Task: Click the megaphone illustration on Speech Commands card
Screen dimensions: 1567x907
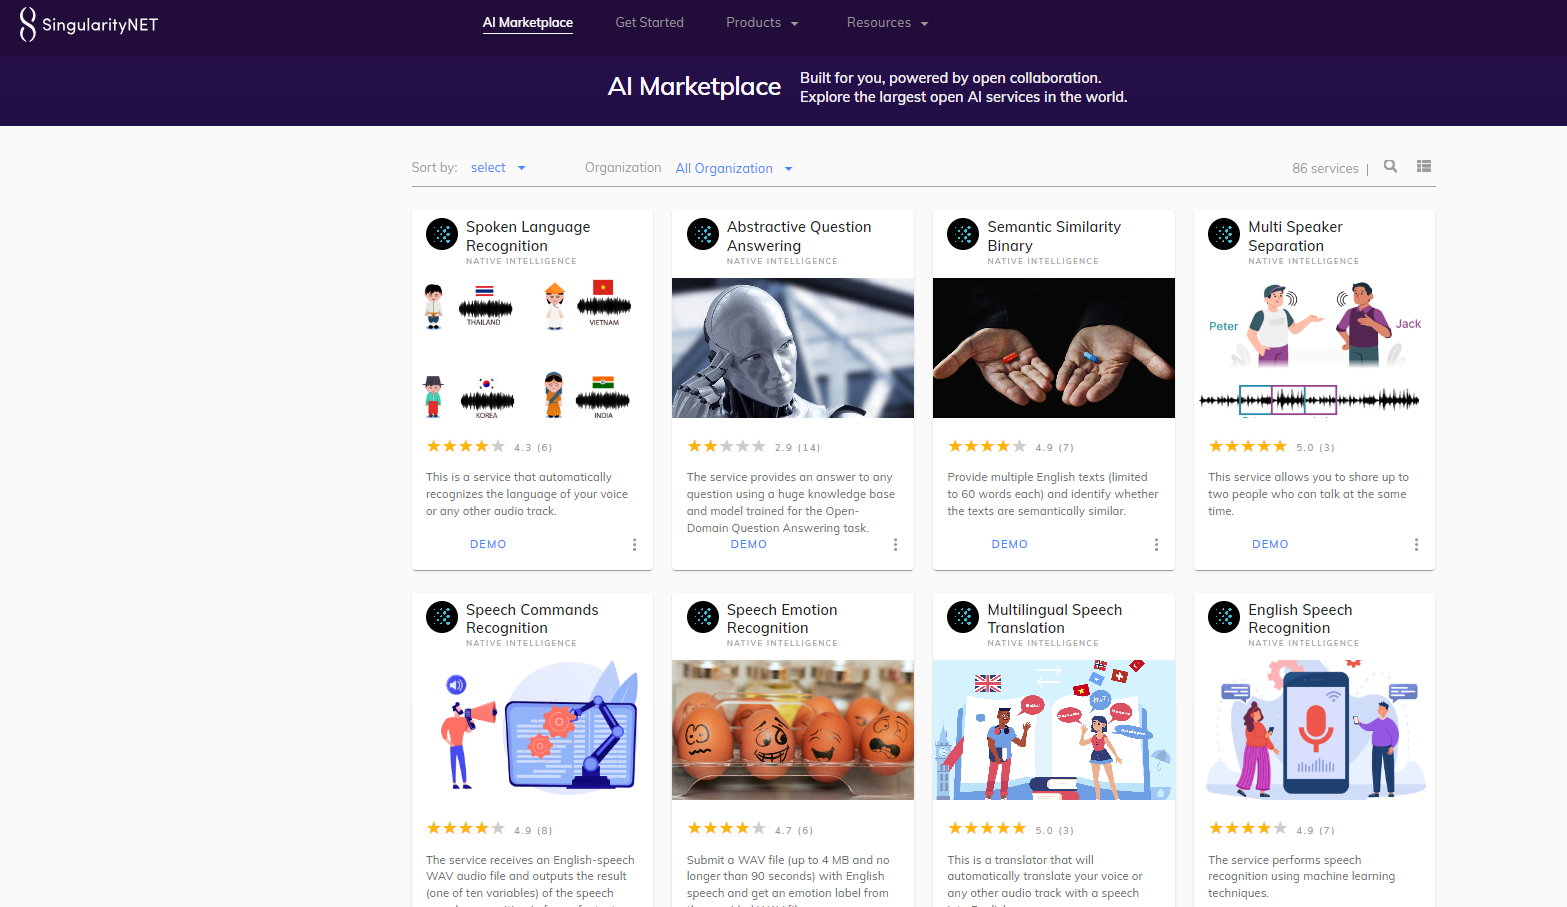Action: click(532, 730)
